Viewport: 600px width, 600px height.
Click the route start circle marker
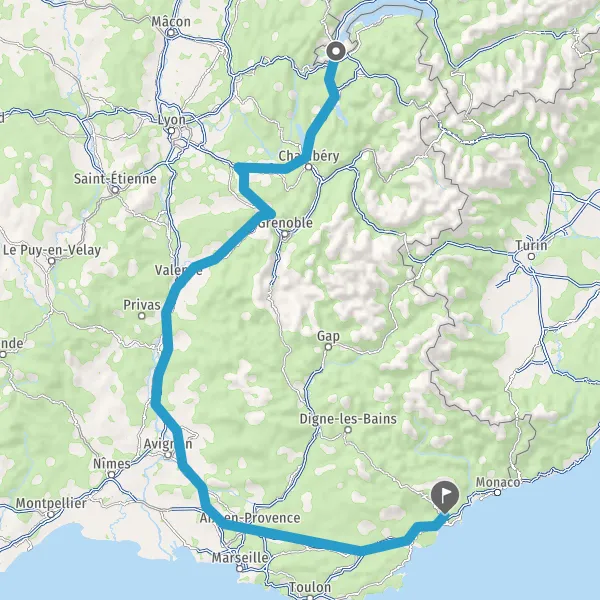336,51
